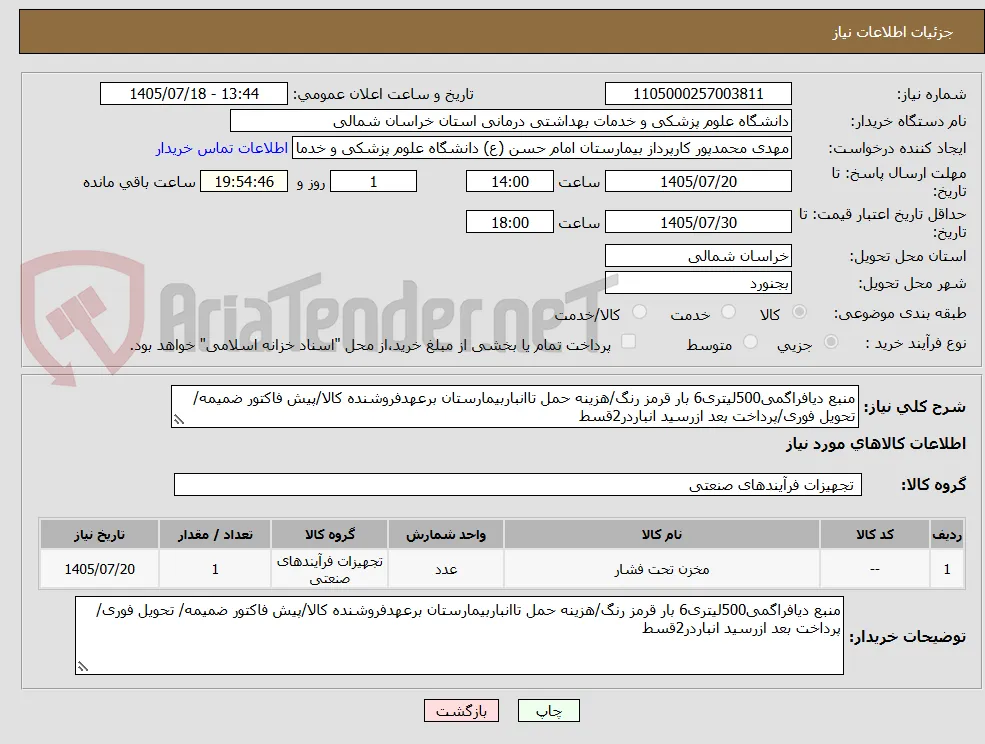Click the need number field 1105000257003811

click(x=698, y=94)
